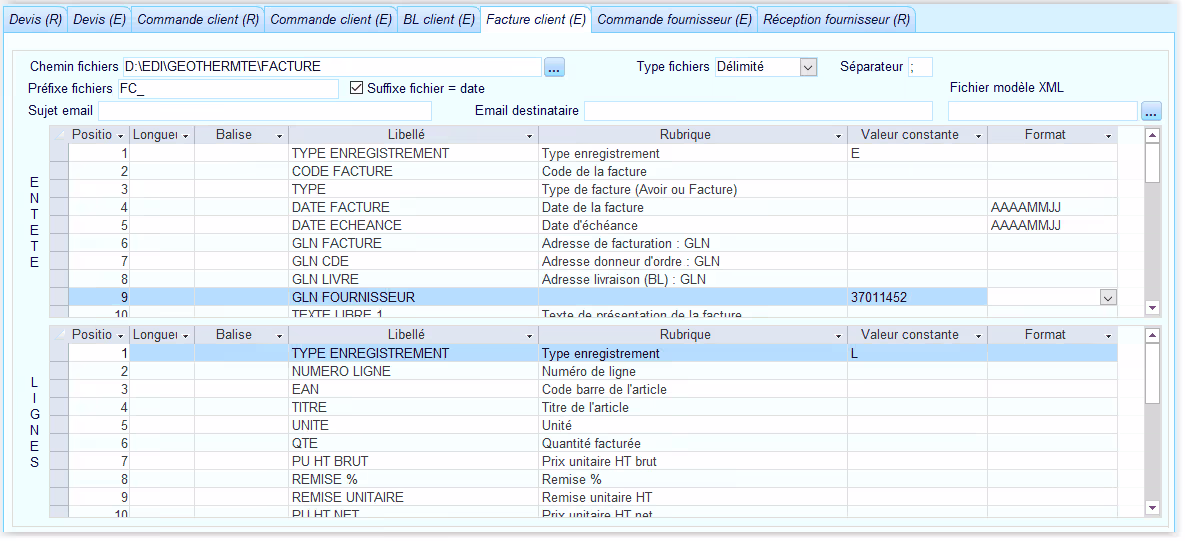Open the Commande client (R) tab

tap(198, 20)
